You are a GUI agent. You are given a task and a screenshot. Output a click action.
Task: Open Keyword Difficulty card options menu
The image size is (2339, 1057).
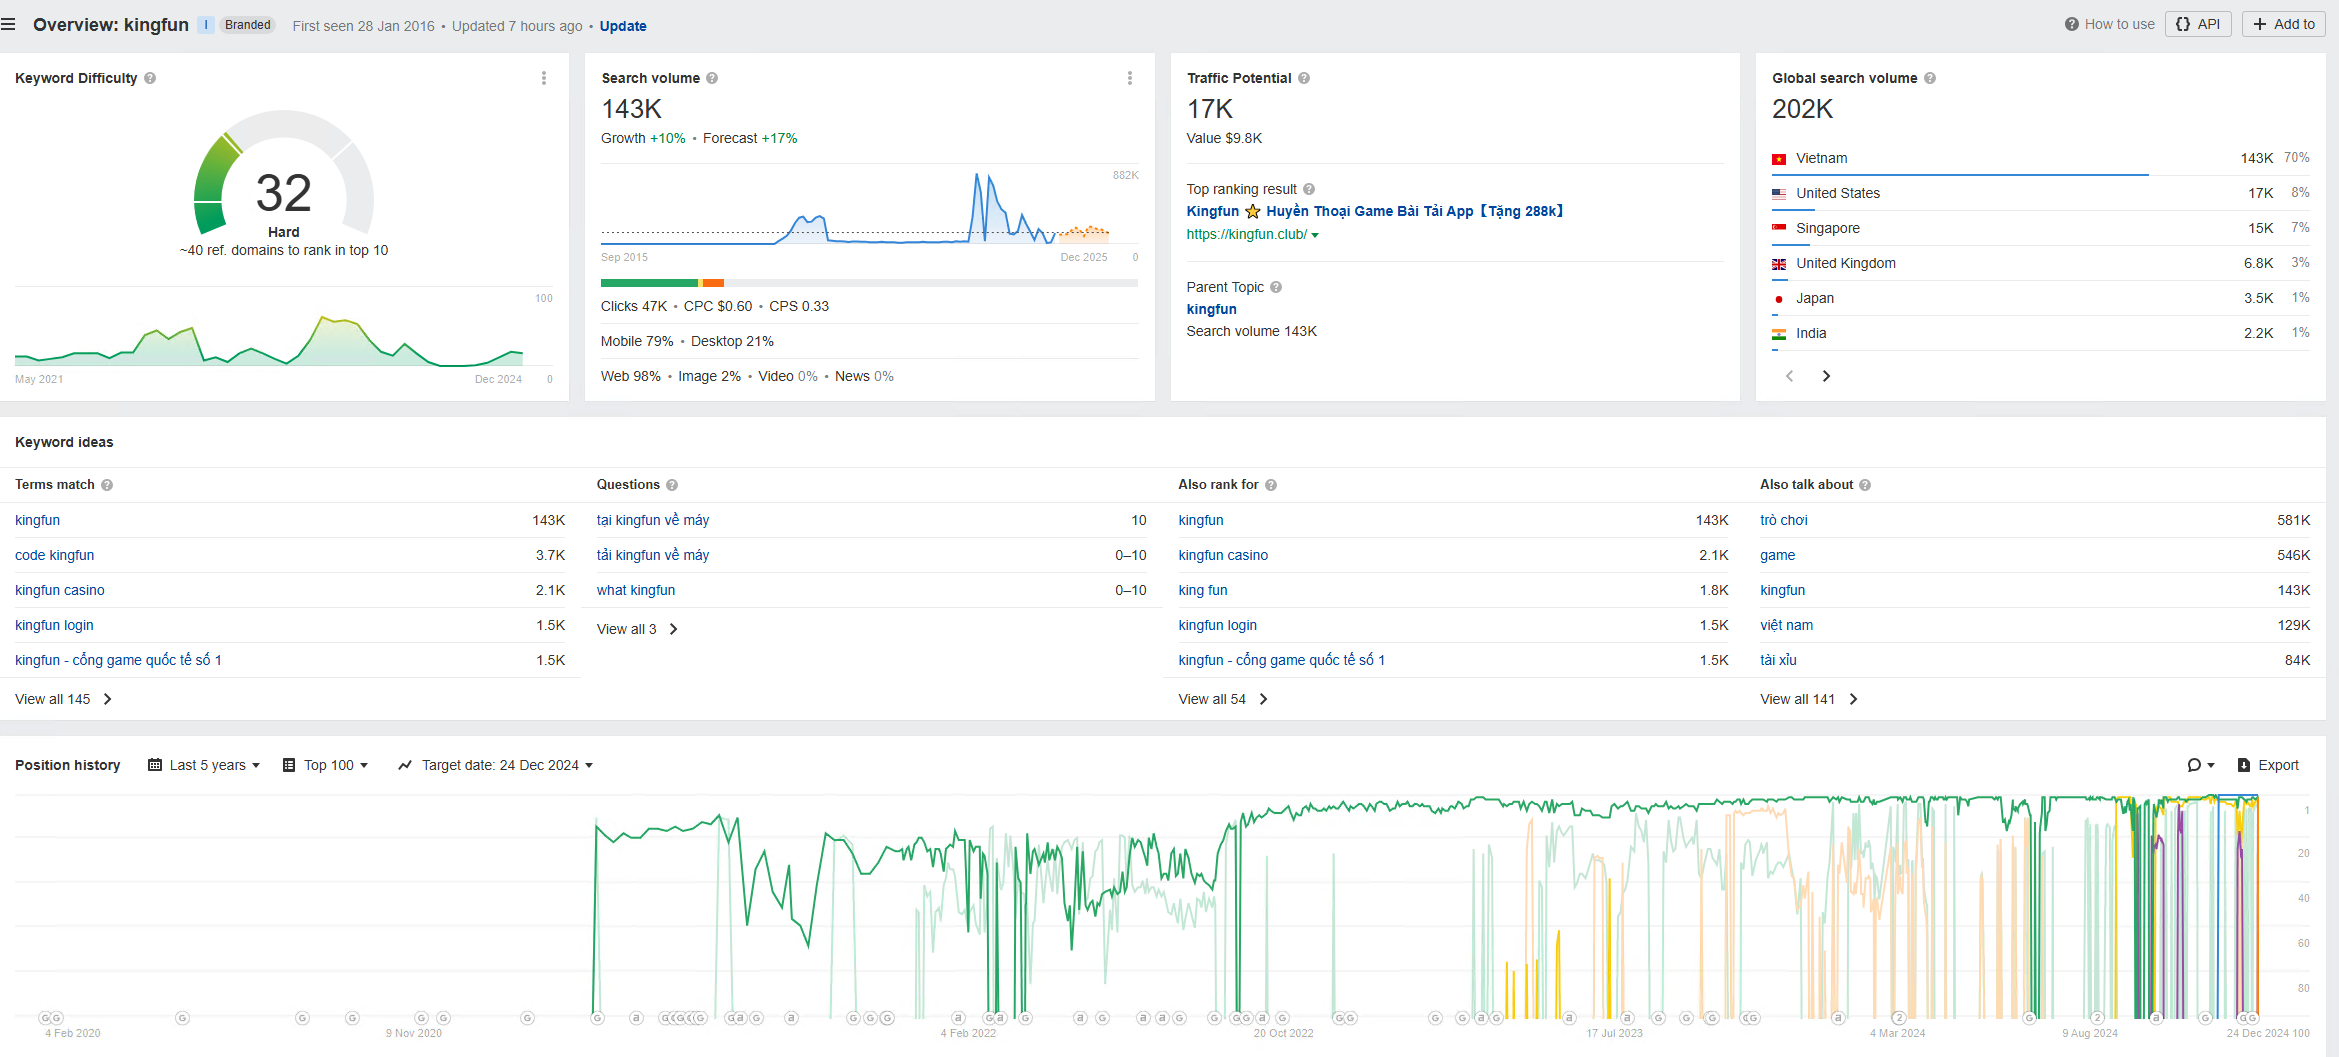(544, 78)
